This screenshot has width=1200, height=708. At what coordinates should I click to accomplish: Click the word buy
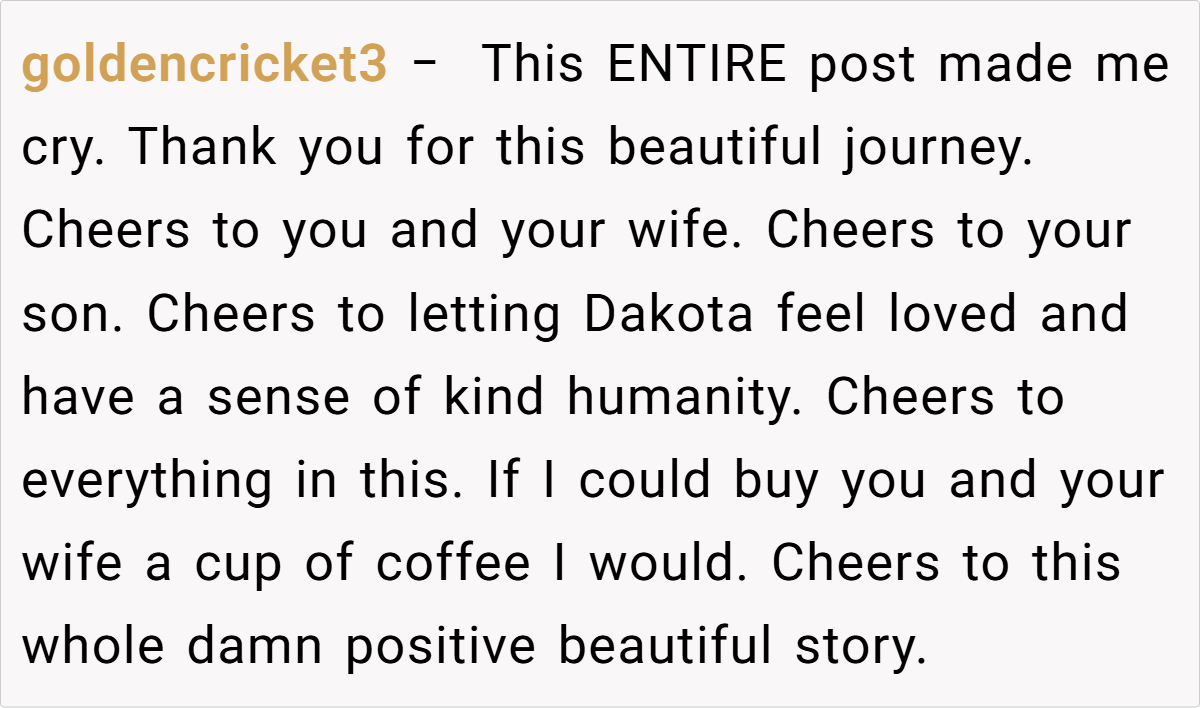[x=777, y=482]
